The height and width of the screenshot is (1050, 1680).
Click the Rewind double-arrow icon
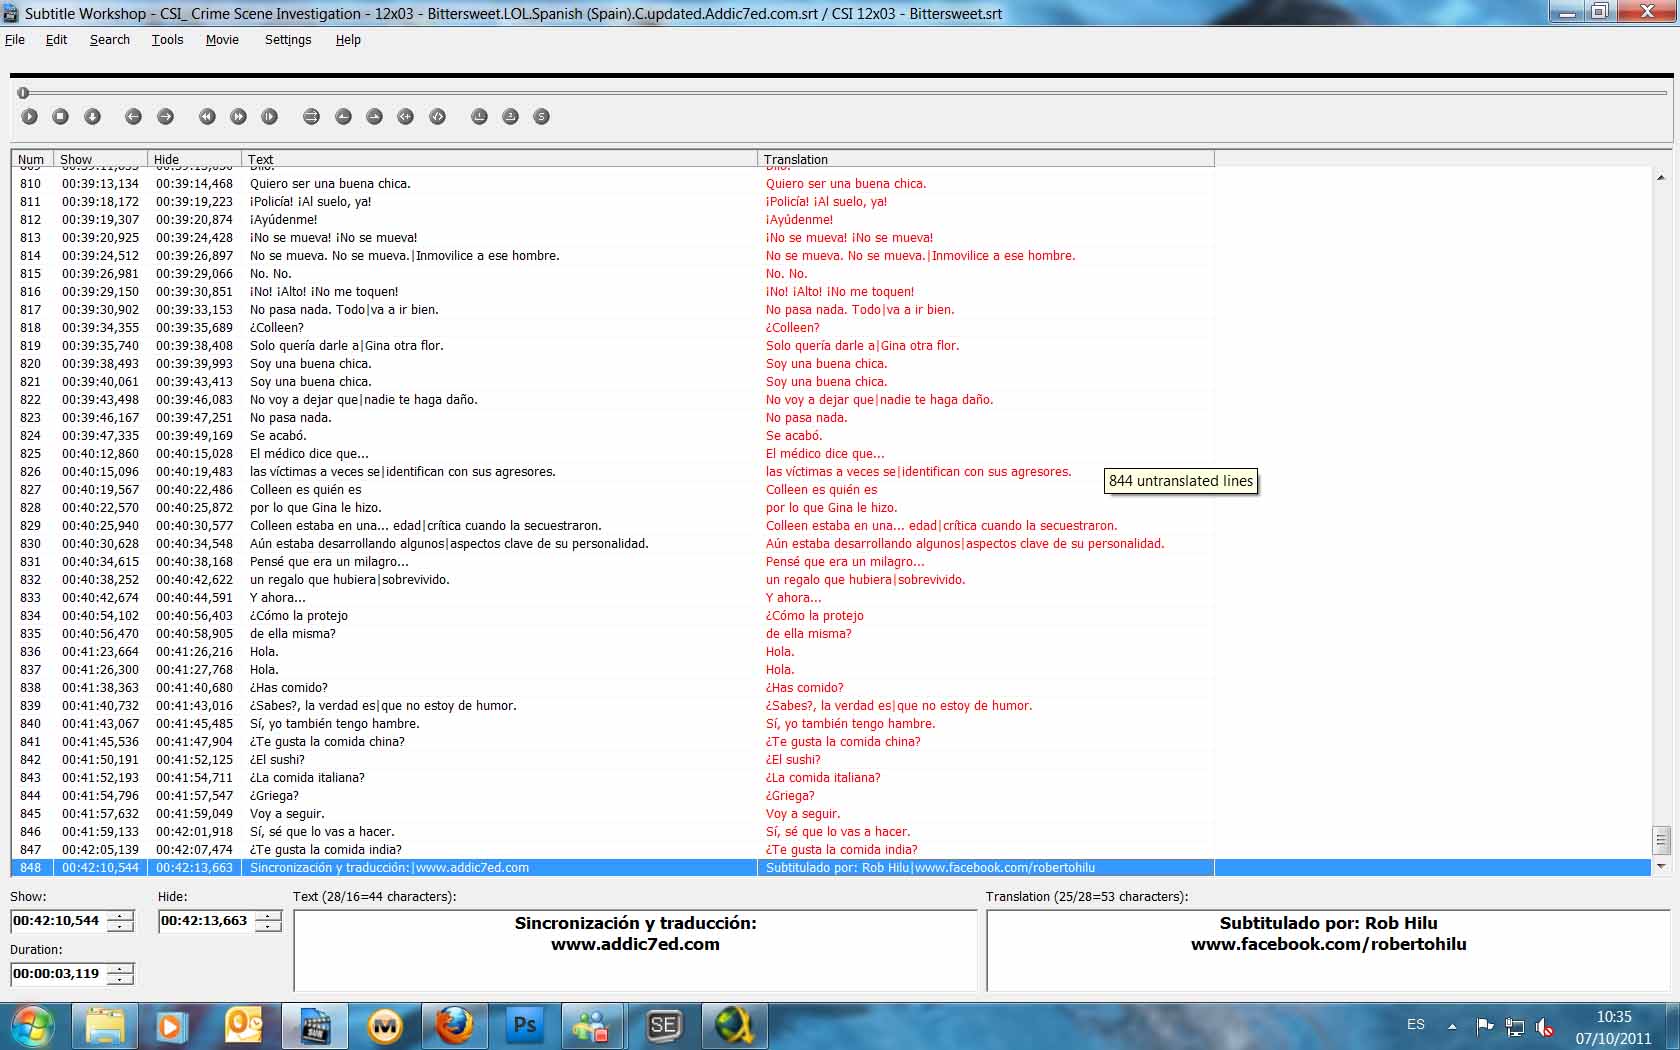tap(207, 117)
